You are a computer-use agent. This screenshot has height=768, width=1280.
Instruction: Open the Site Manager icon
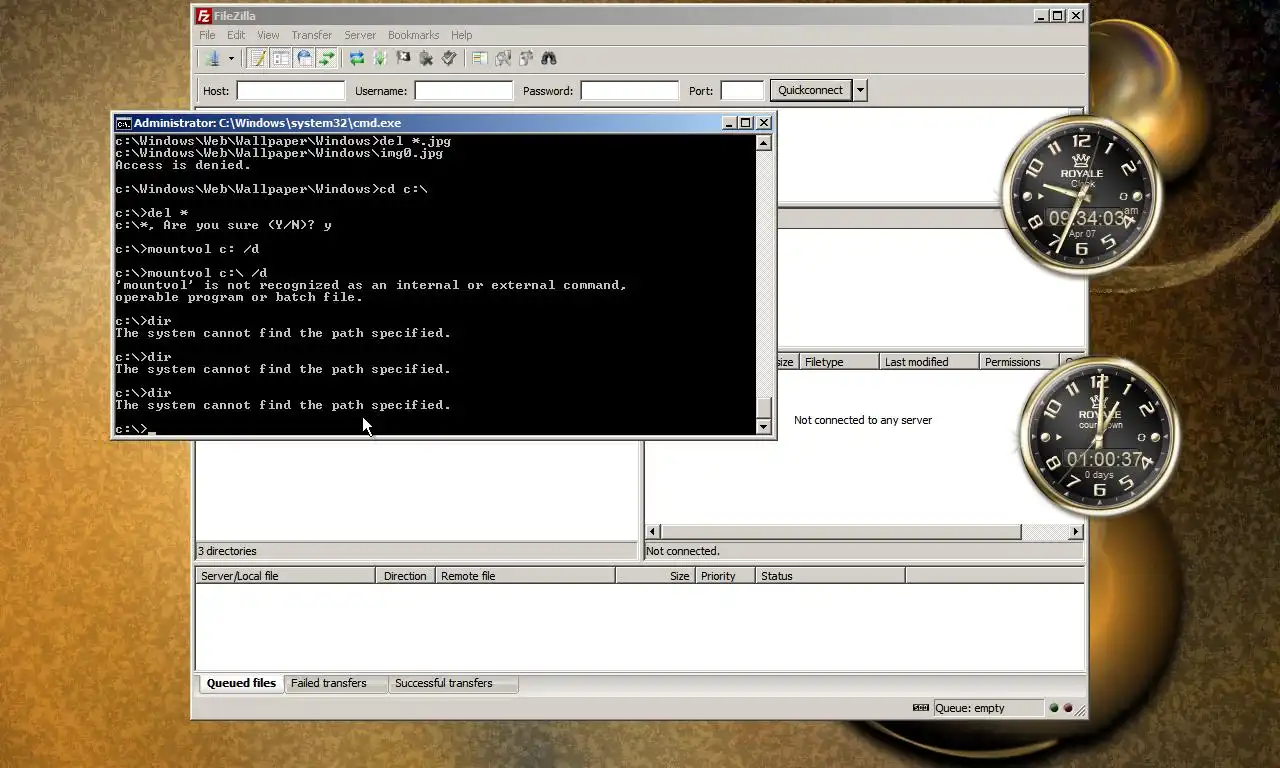[212, 59]
